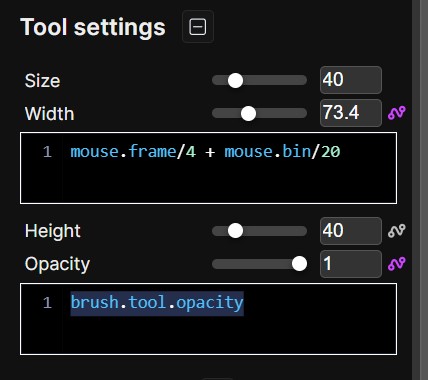The image size is (428, 380).
Task: Focus the Width value field 73.4
Action: coord(351,113)
